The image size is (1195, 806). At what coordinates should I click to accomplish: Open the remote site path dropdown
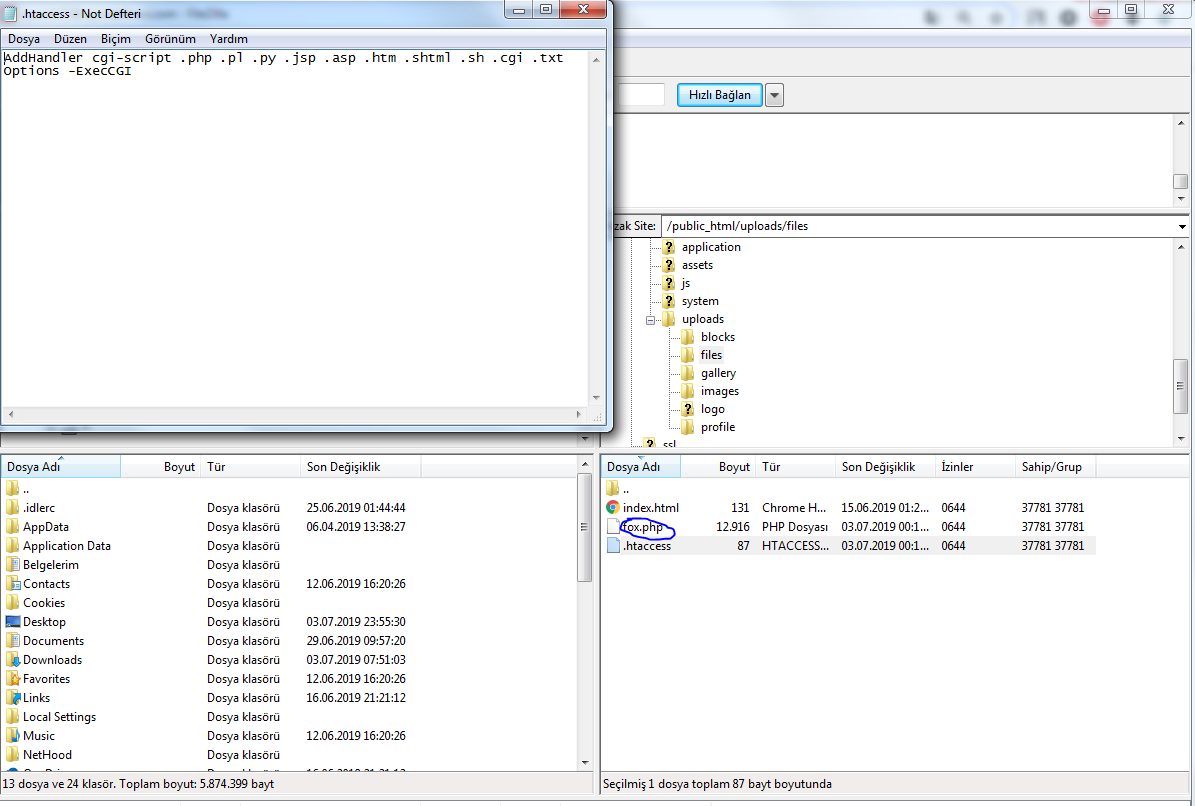click(x=1181, y=226)
